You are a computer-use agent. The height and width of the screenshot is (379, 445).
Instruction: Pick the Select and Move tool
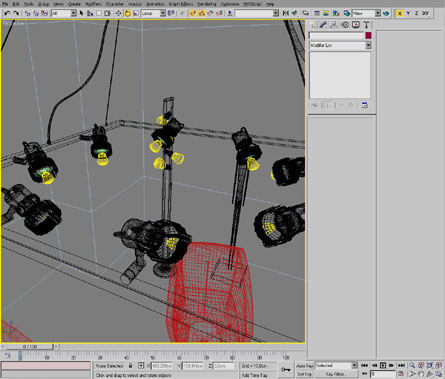click(118, 13)
